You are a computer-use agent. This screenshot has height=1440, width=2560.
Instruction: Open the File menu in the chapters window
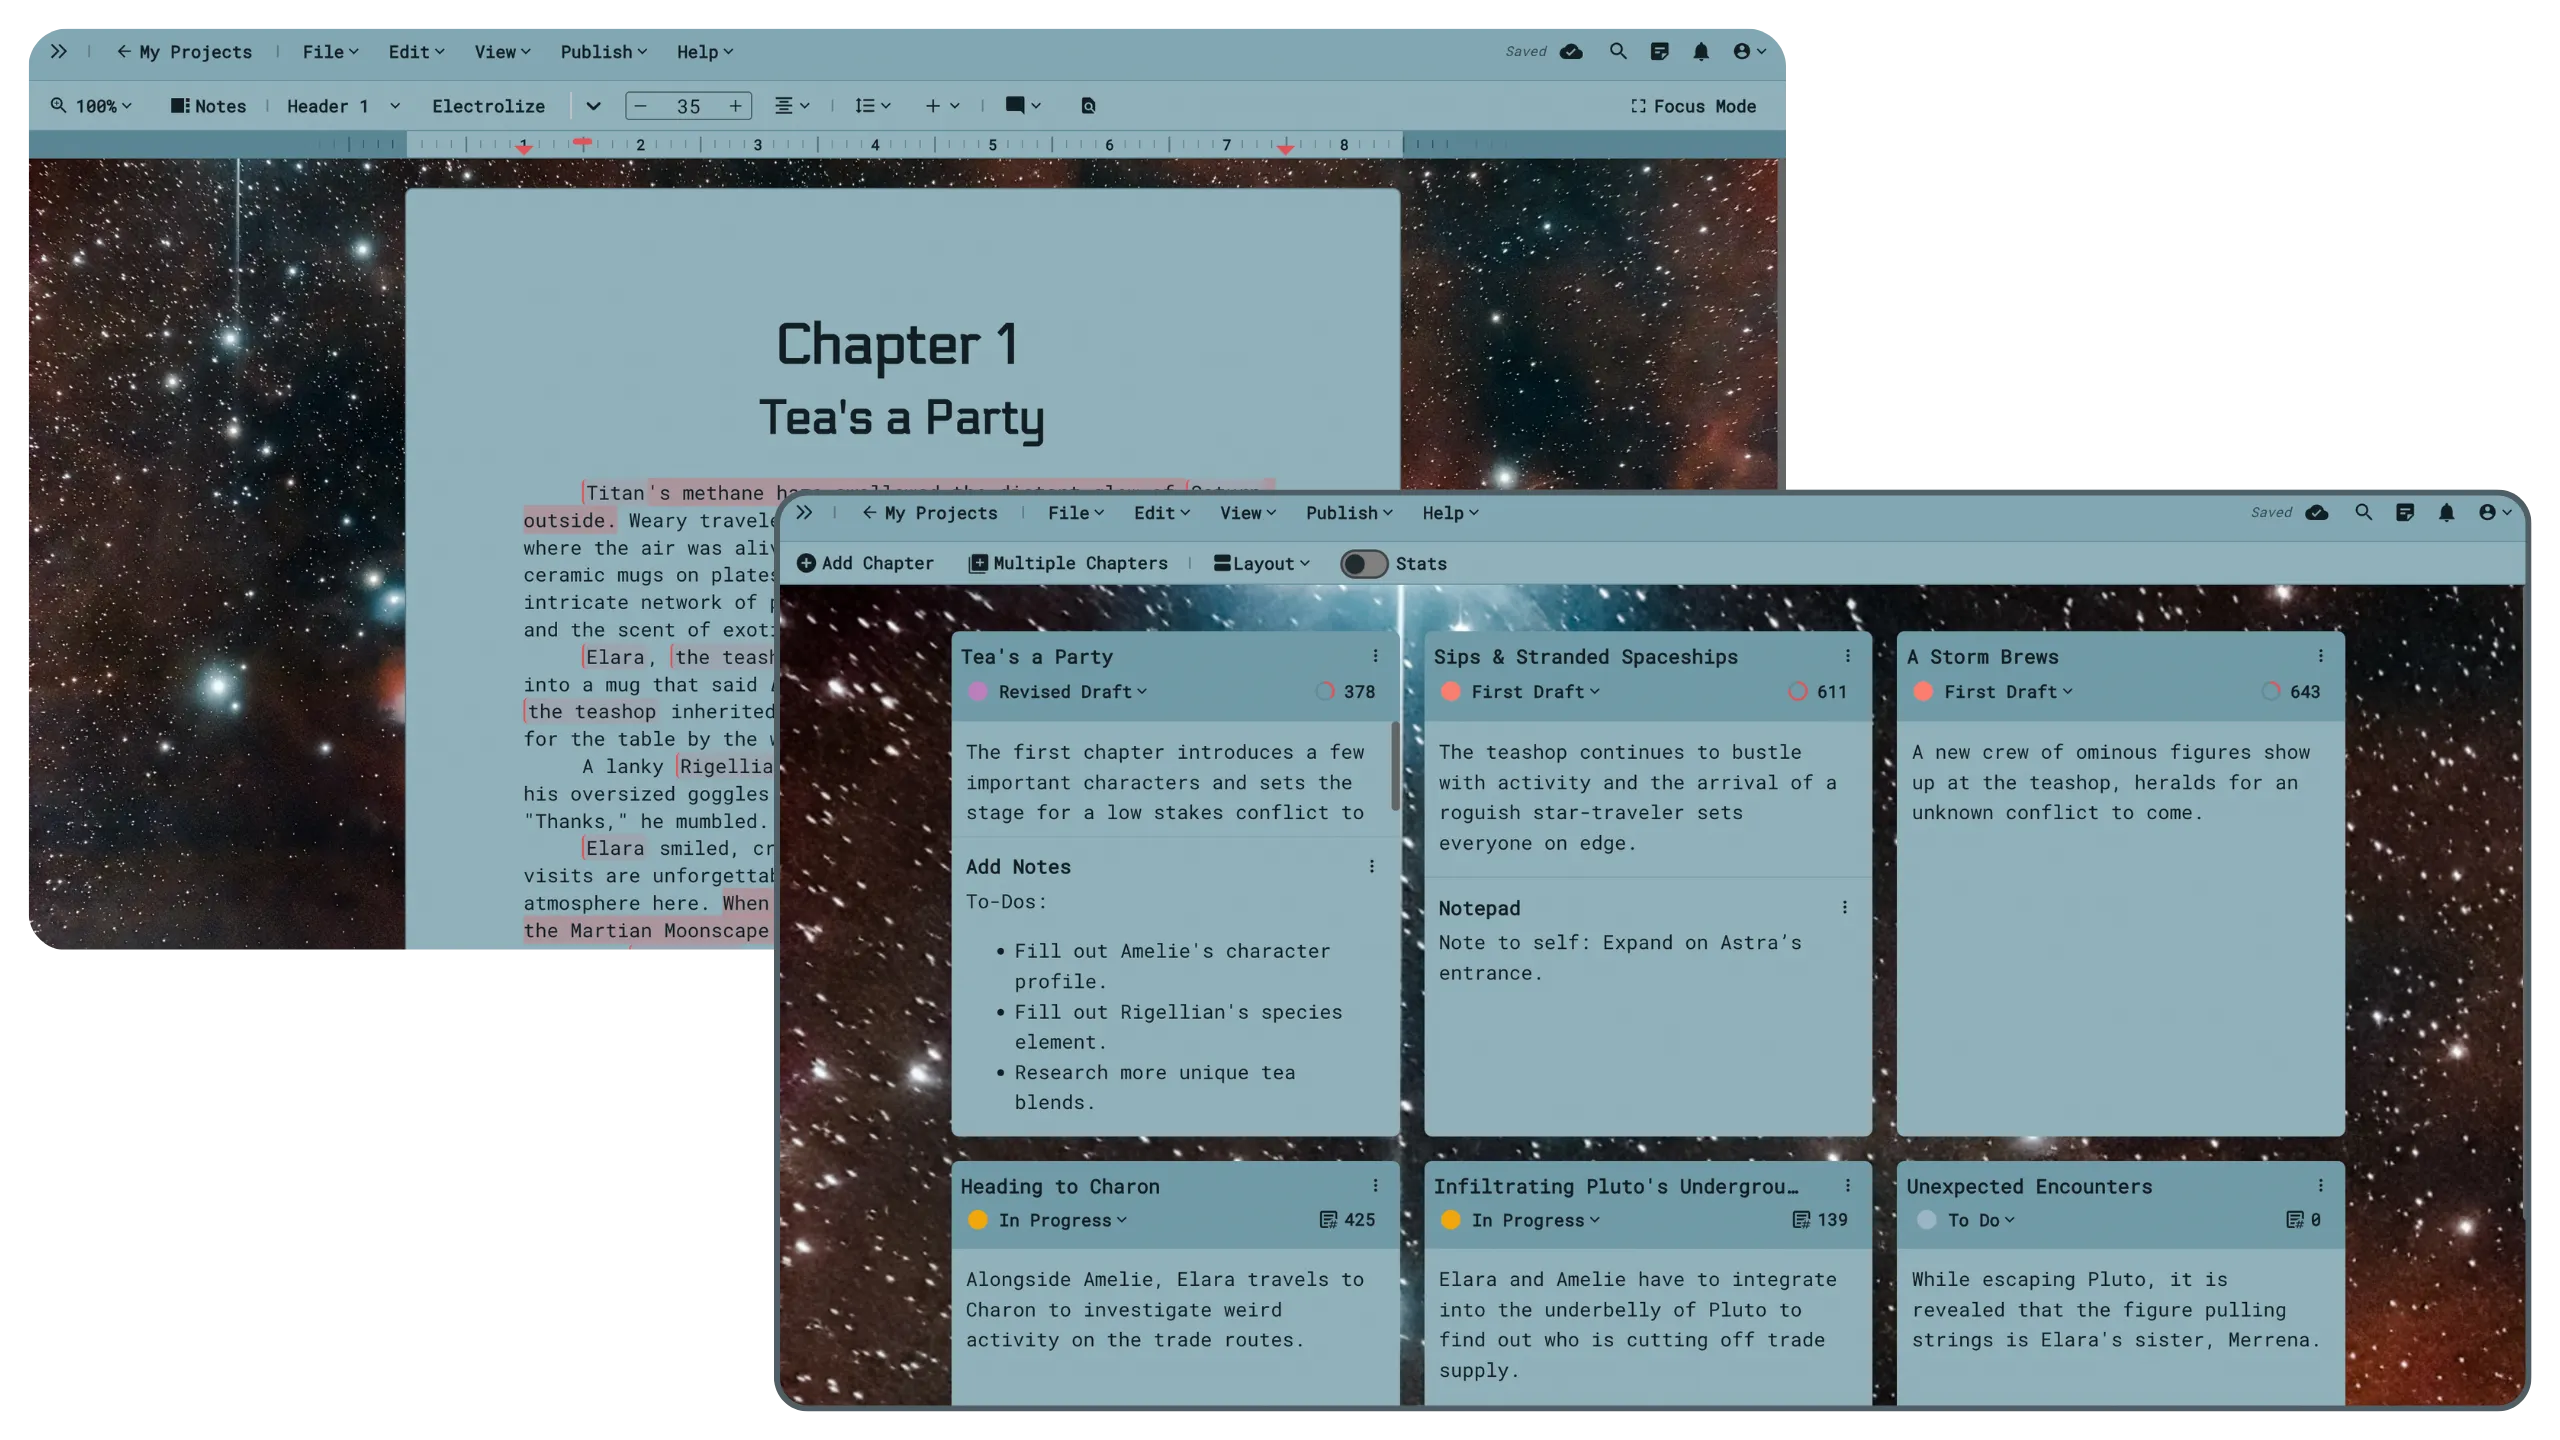tap(1076, 513)
